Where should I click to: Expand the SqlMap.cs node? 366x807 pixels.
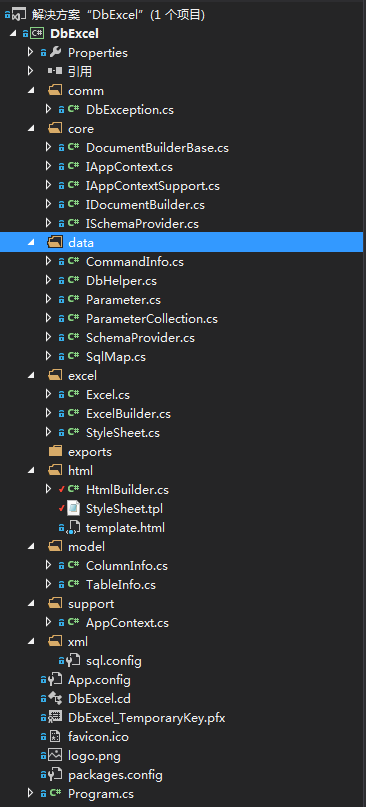48,356
